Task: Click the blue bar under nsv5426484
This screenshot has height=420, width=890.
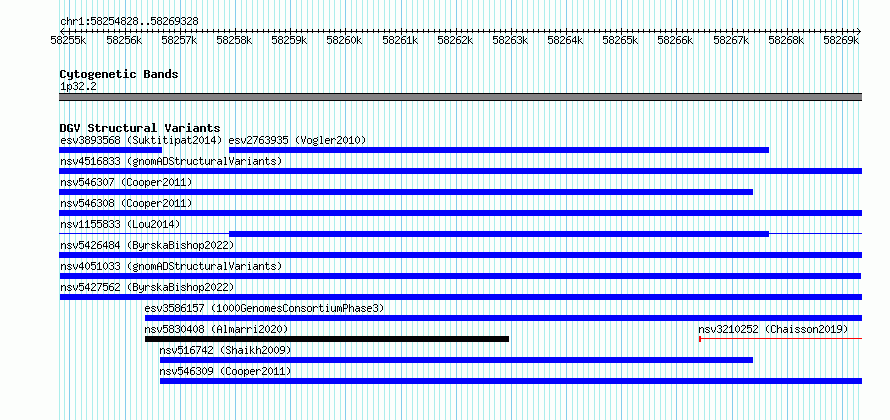Action: coord(460,255)
